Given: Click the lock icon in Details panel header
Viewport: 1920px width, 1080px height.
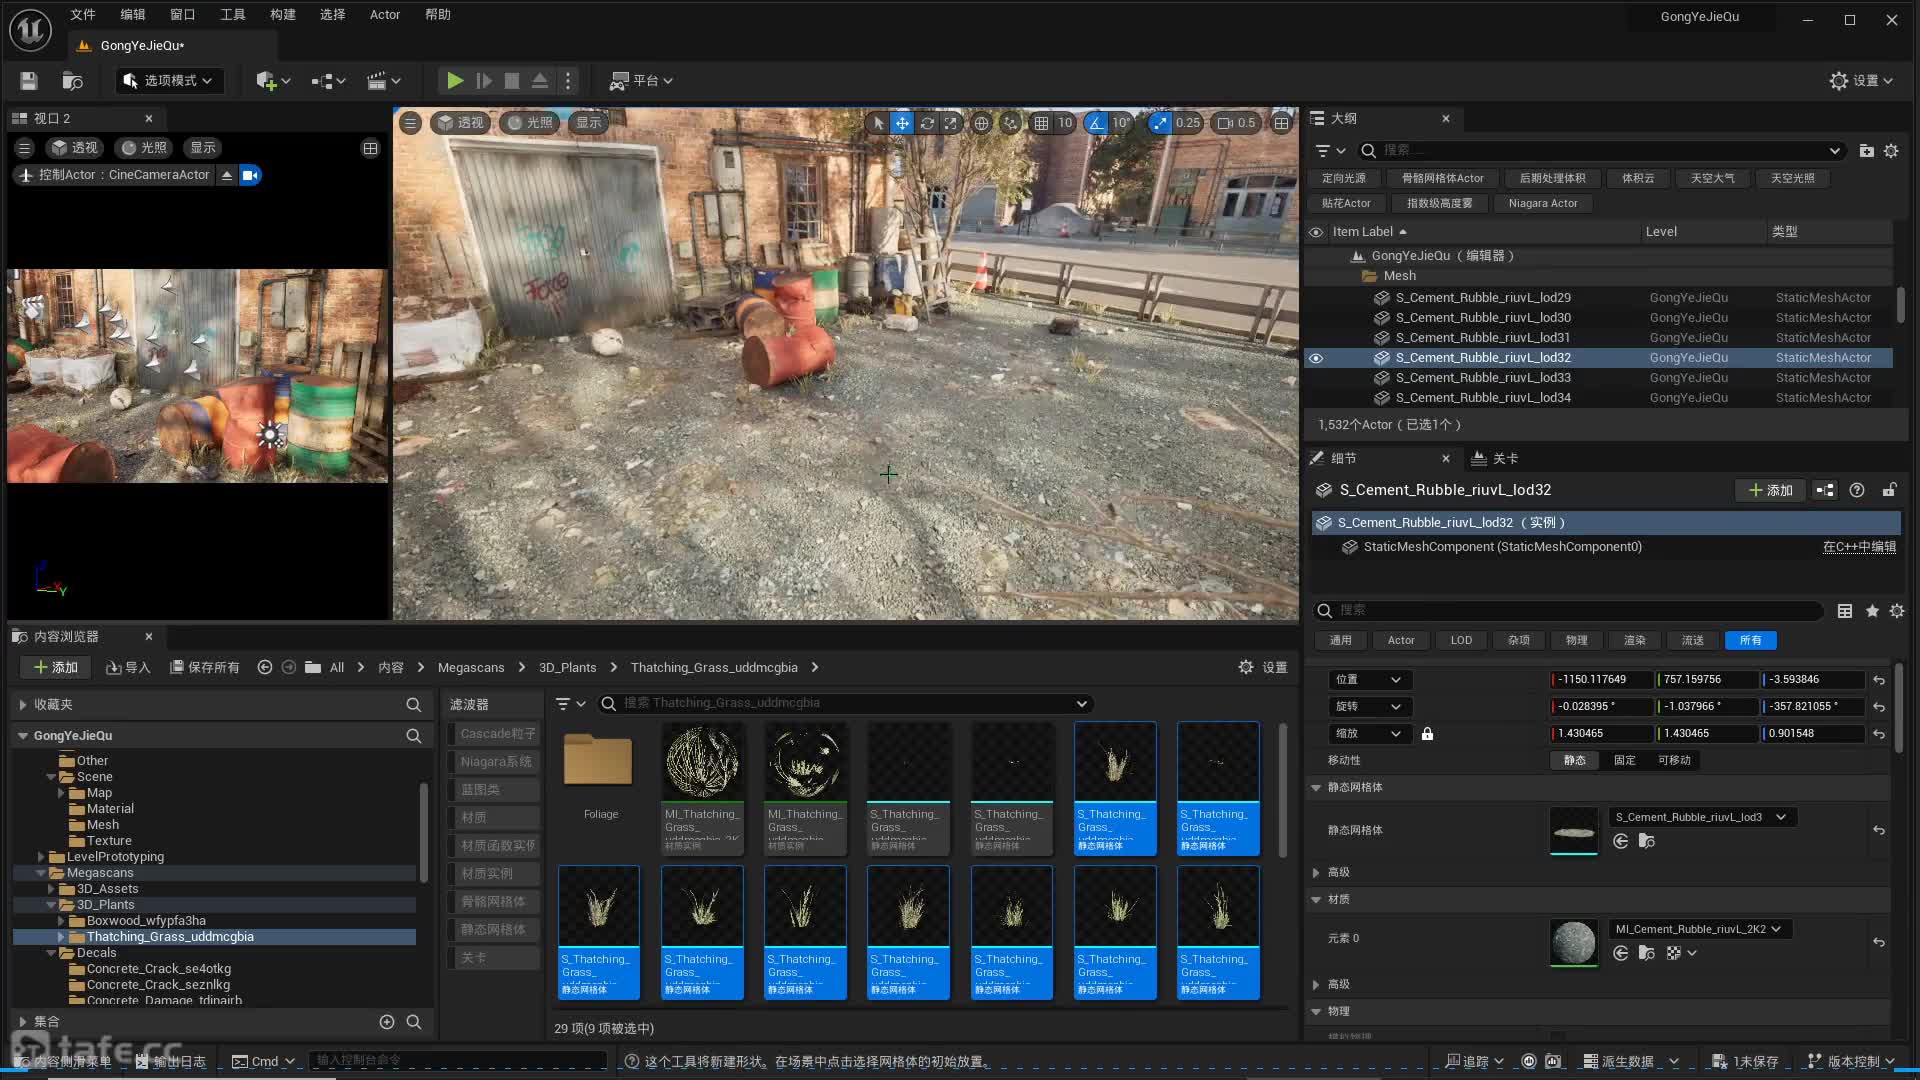Looking at the screenshot, I should (1889, 490).
